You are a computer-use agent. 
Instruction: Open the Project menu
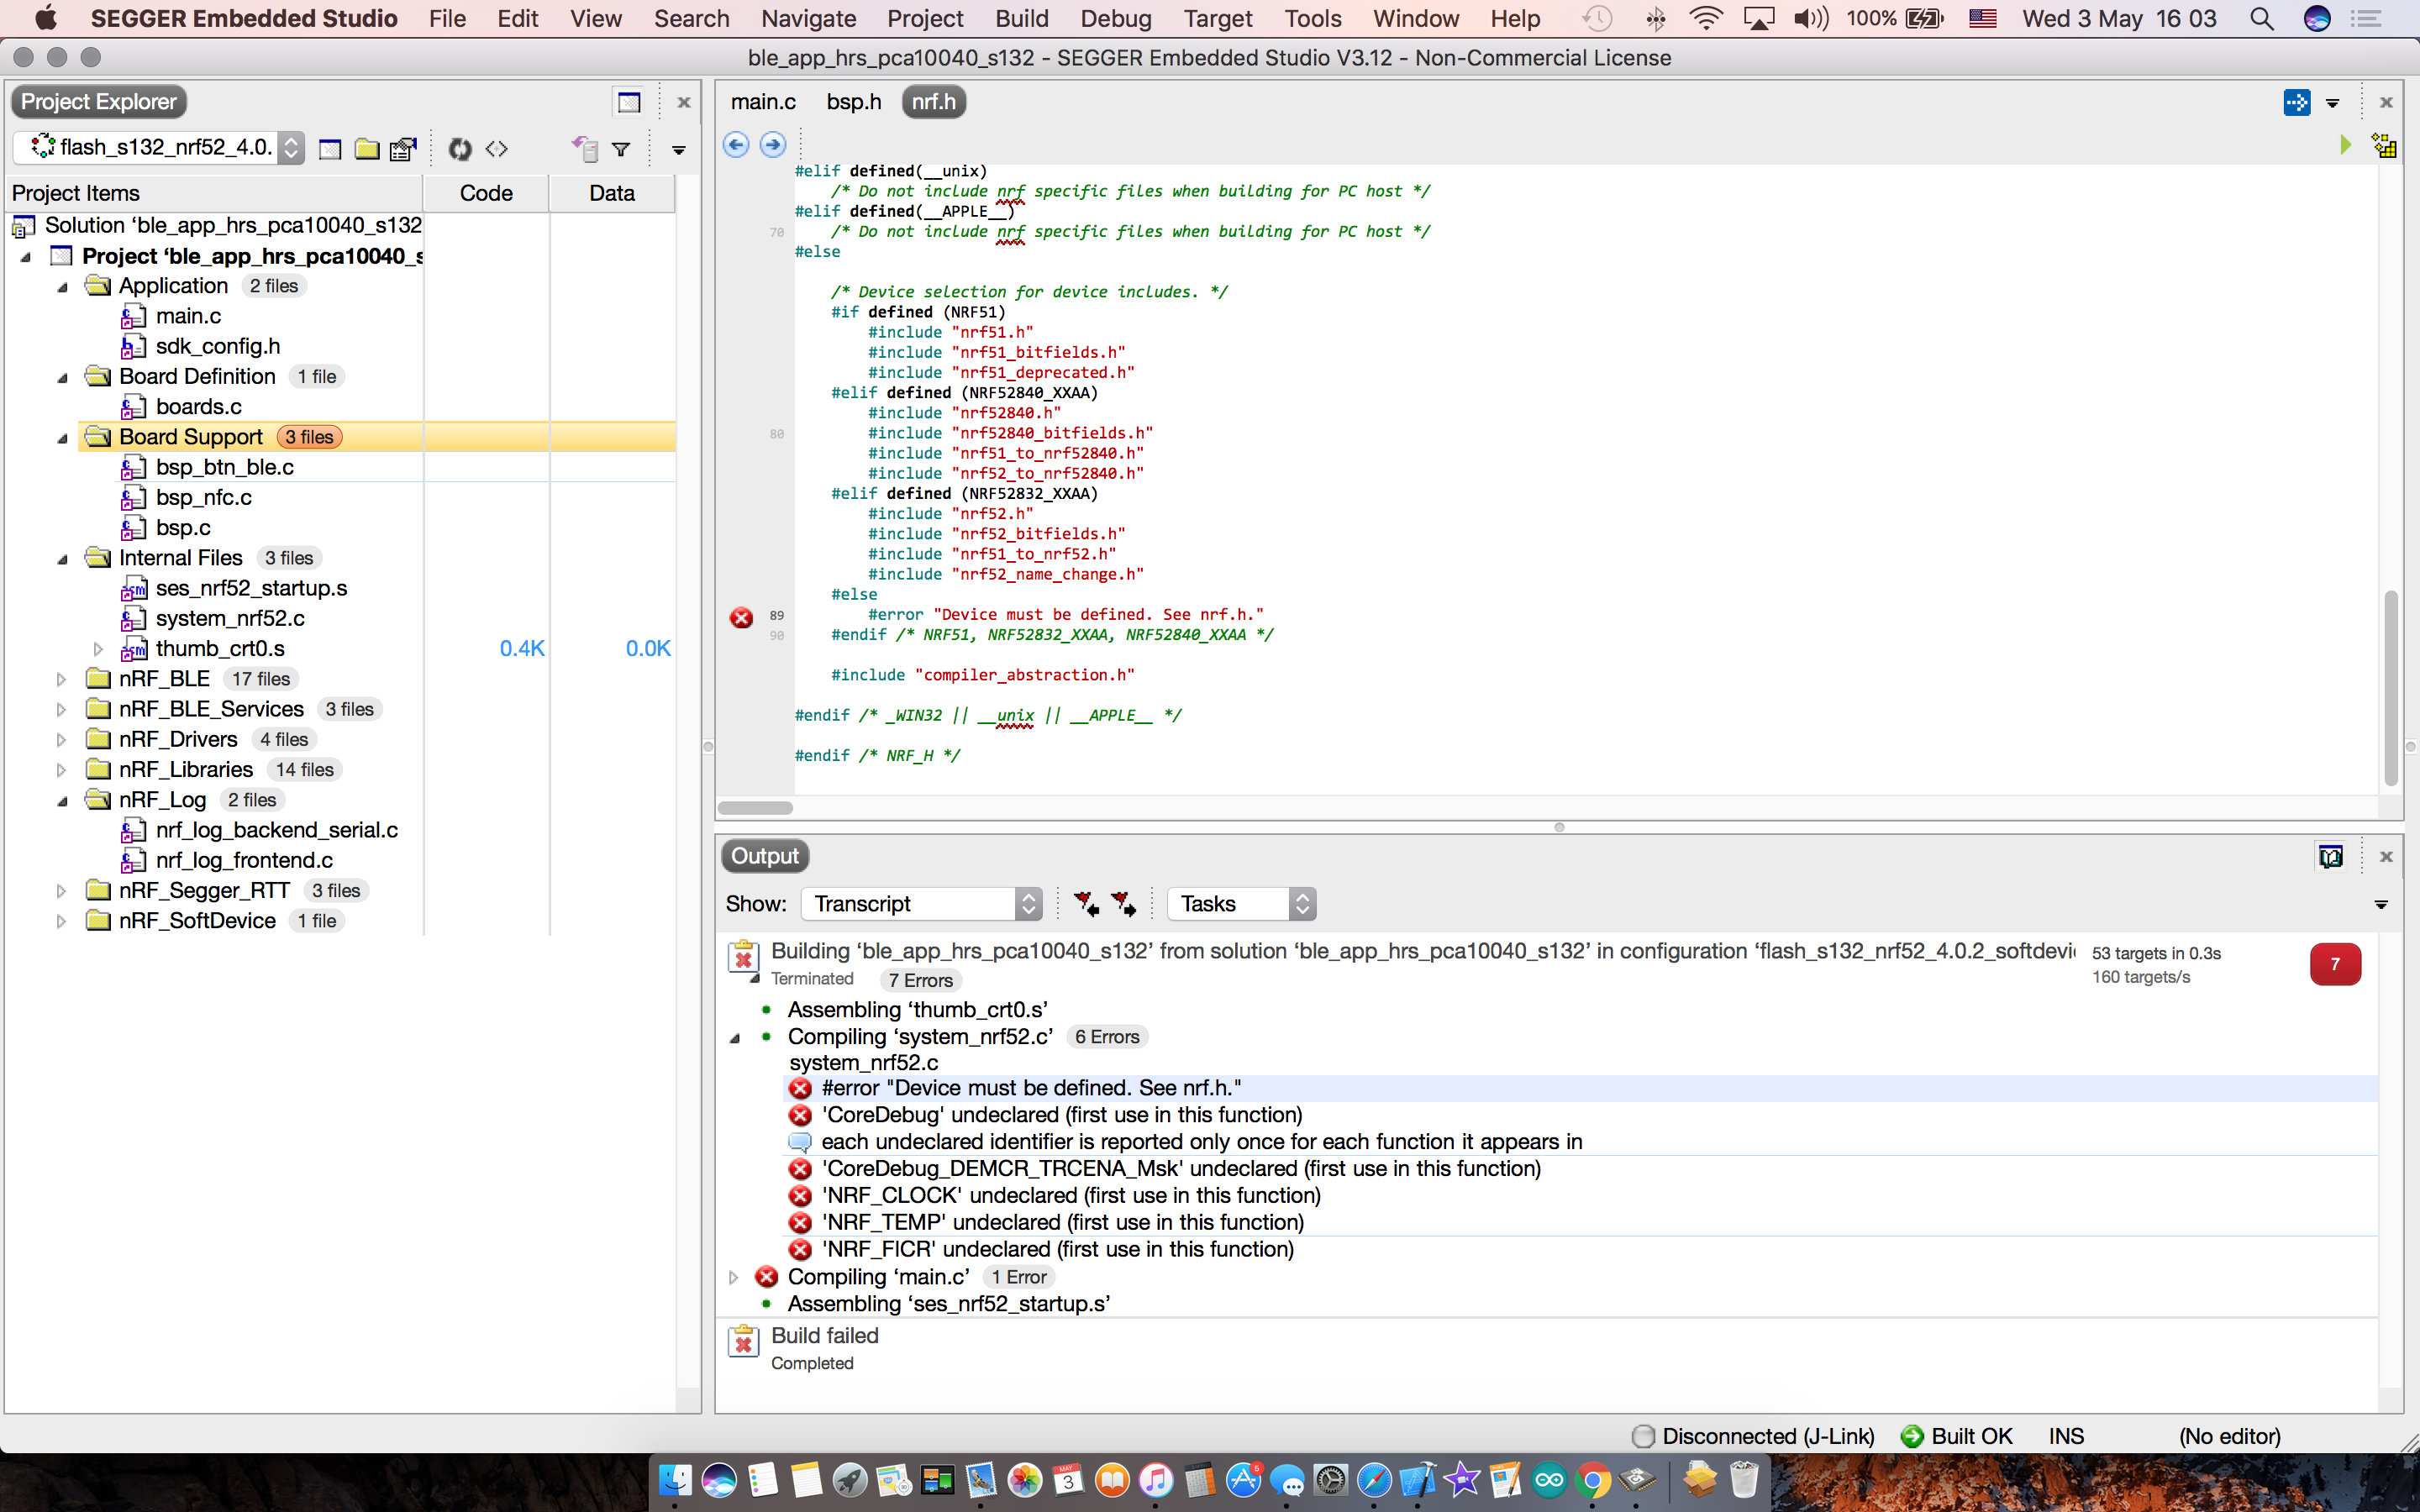[x=925, y=19]
